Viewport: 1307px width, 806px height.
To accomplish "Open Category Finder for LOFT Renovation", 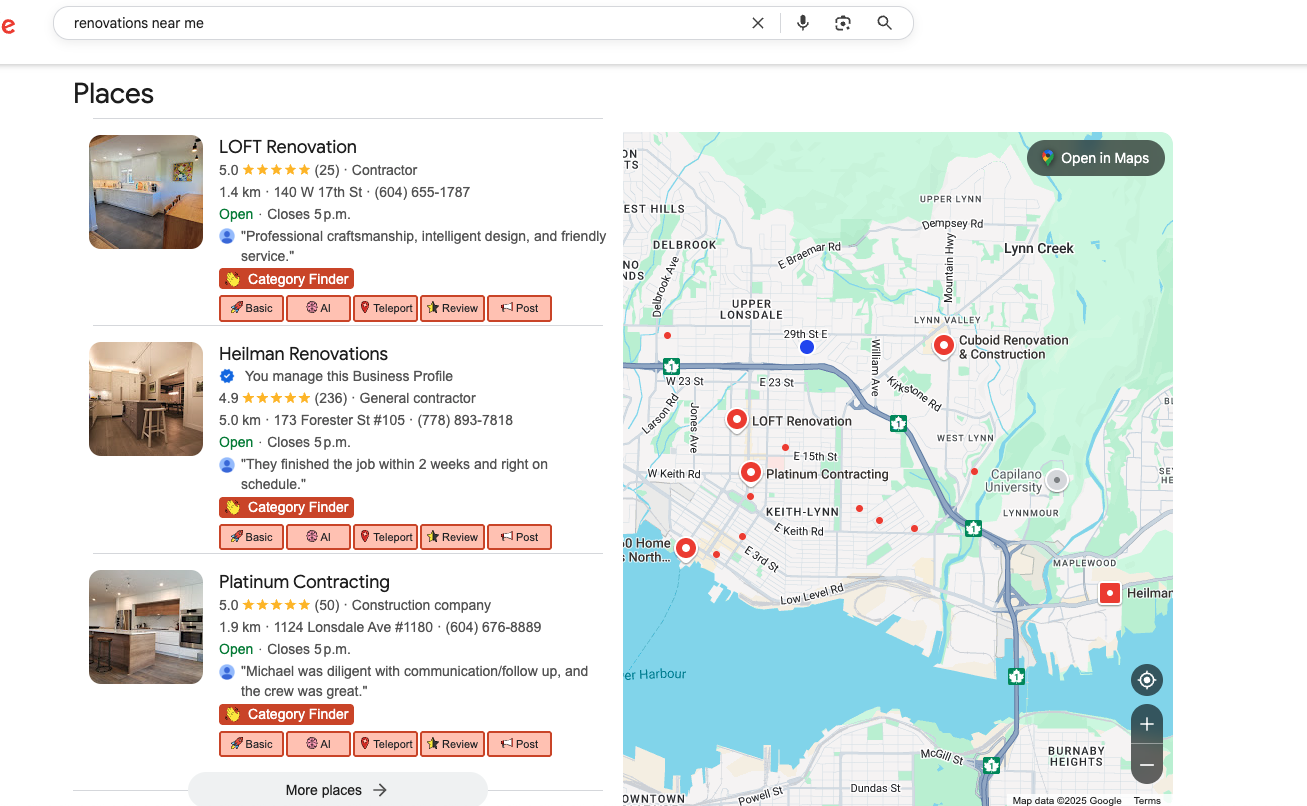I will (x=286, y=279).
